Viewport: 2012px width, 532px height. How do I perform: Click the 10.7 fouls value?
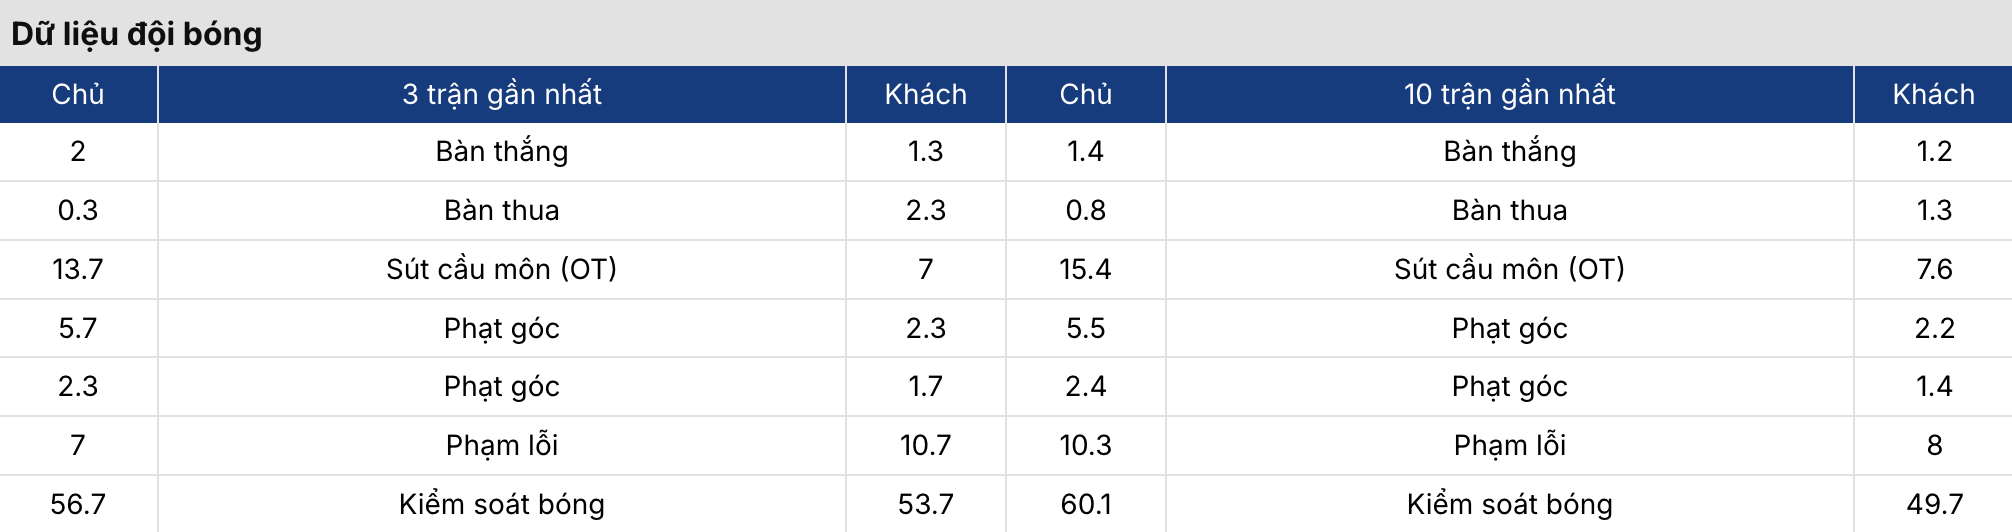pyautogui.click(x=926, y=445)
